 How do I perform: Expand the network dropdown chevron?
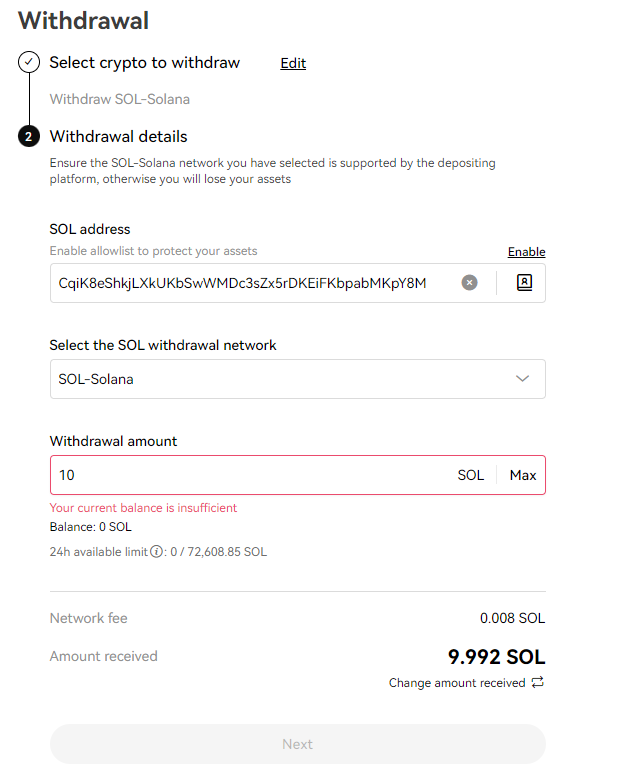[522, 379]
